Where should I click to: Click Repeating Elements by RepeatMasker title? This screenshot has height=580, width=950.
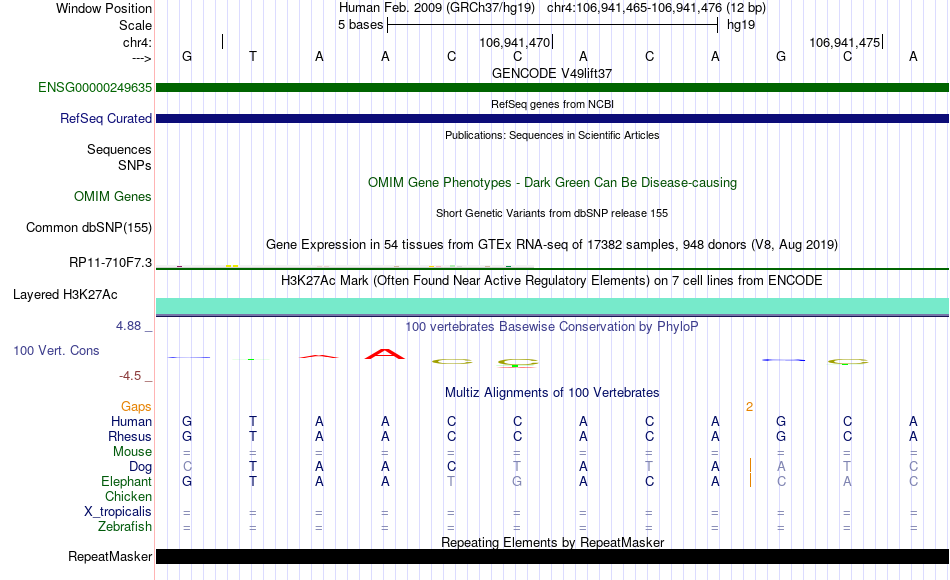point(552,542)
